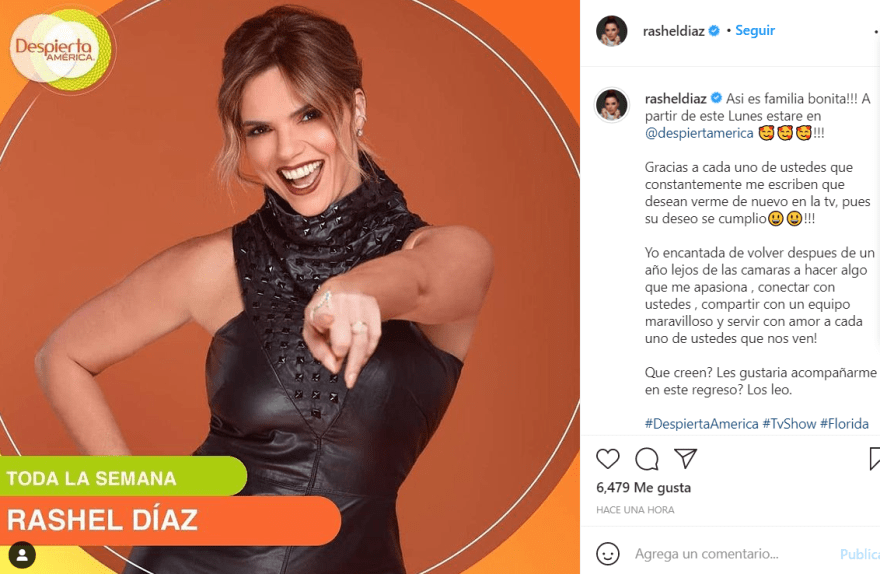Open rasheldiaz username in caption
Viewport: 880px width, 574px height.
[676, 99]
